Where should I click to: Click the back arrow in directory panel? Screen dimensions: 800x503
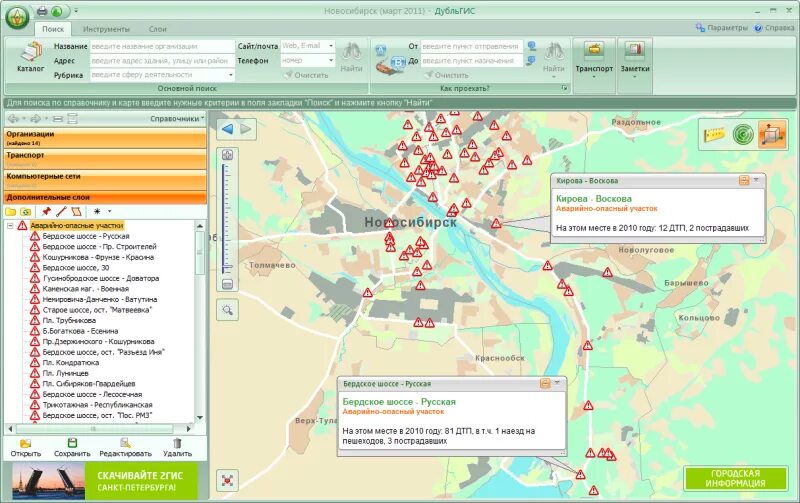[x=13, y=118]
